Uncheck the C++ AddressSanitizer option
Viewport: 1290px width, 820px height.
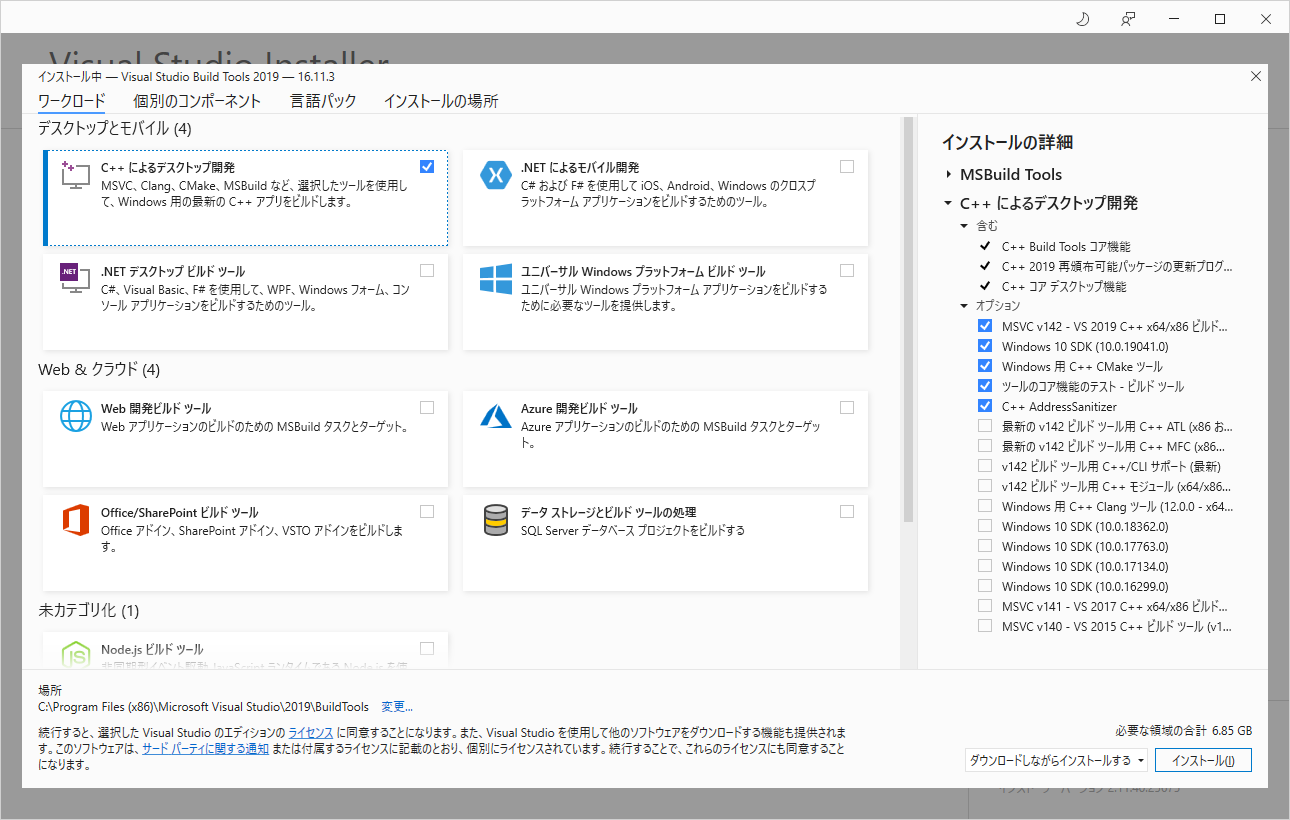[984, 405]
